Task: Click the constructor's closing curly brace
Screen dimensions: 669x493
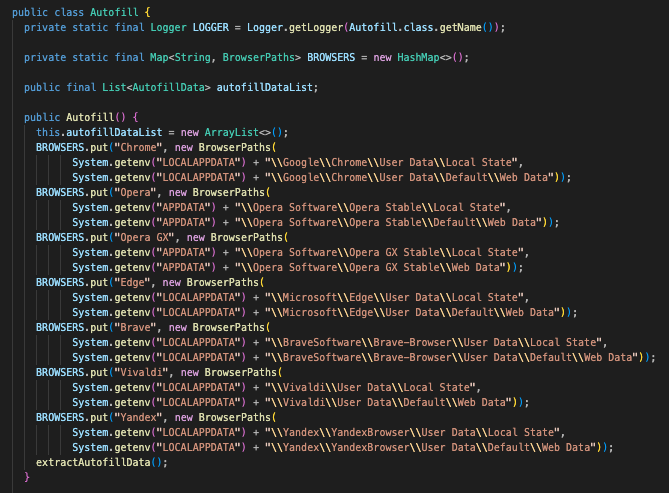Action: point(27,476)
